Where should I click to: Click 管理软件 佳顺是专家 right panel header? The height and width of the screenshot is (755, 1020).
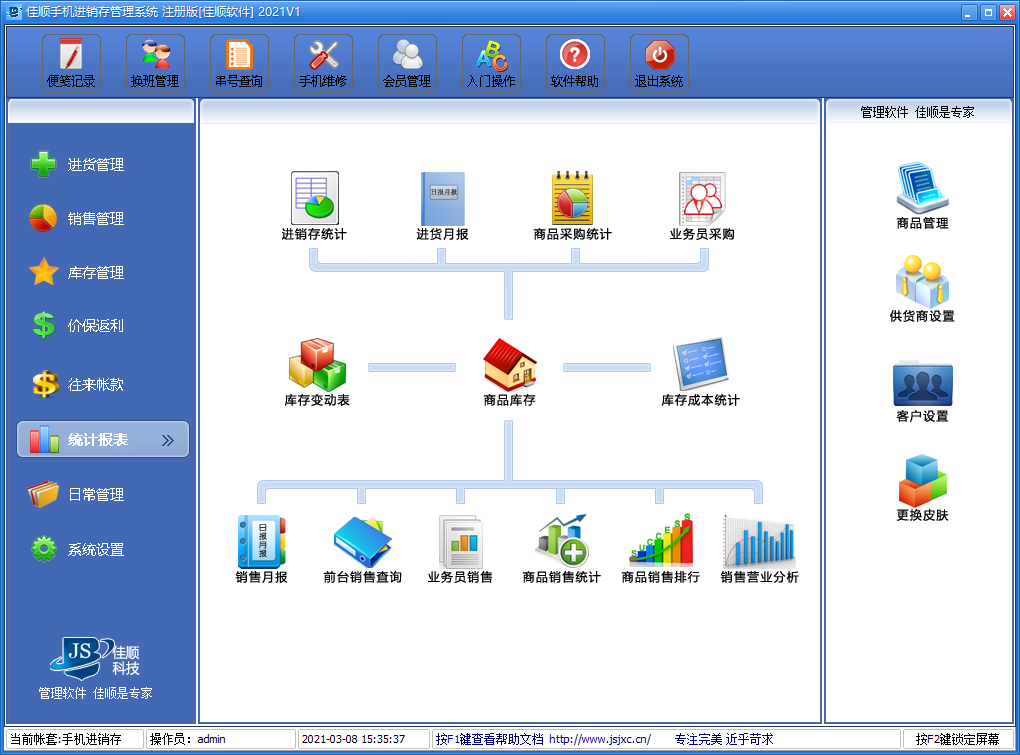917,113
